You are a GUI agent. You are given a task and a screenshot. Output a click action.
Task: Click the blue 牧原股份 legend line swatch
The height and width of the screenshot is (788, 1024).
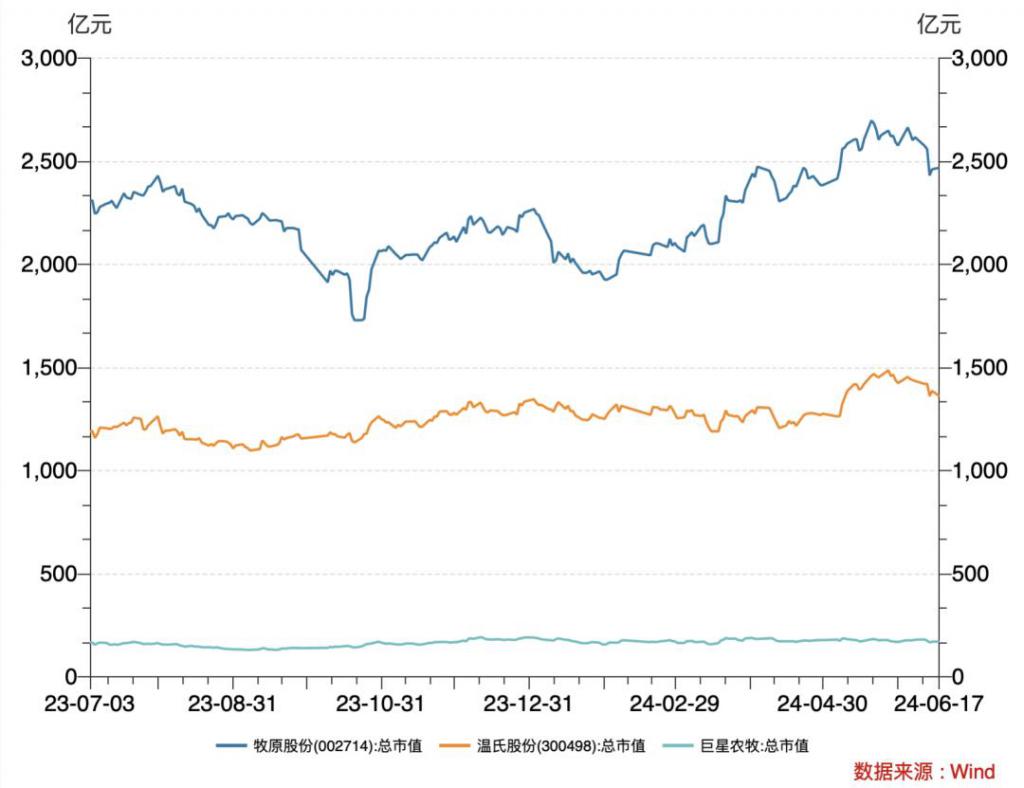(x=231, y=745)
